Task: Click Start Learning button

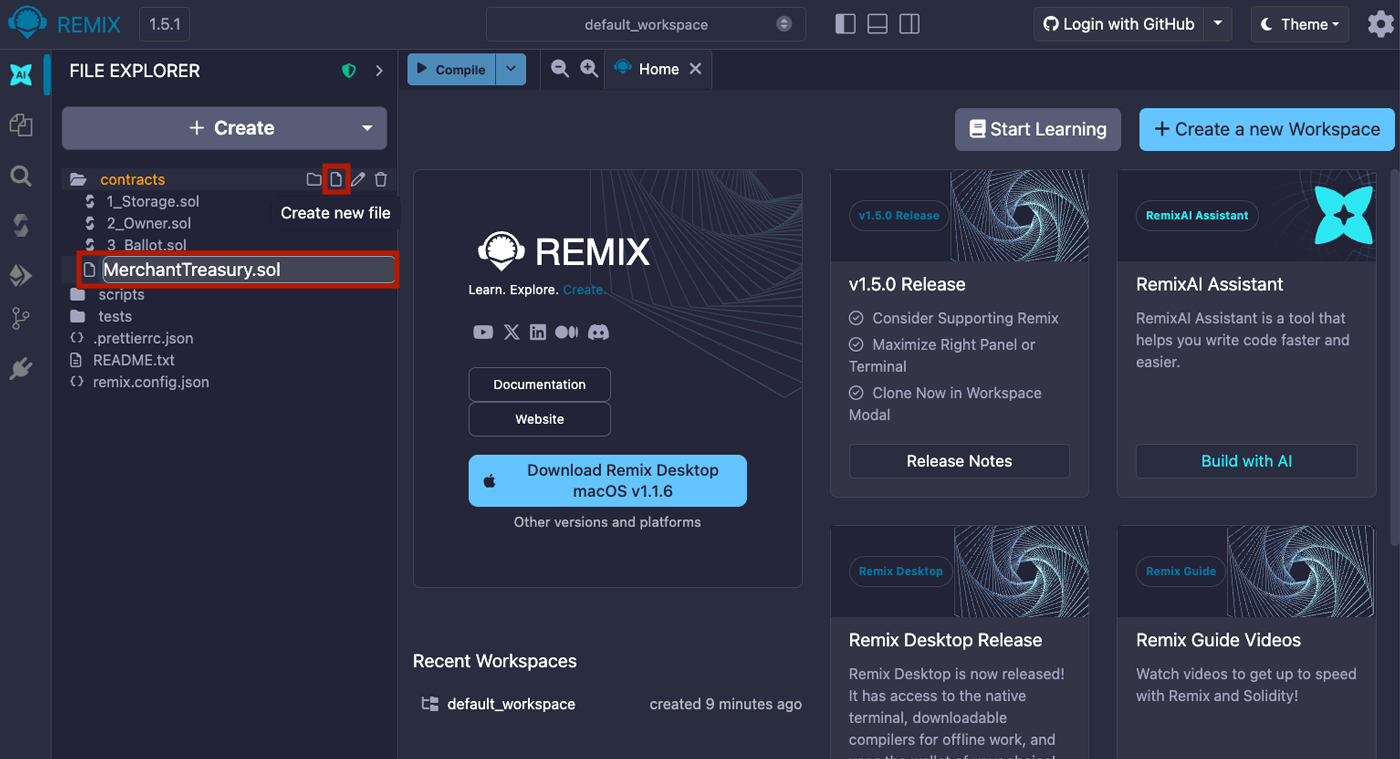Action: point(1038,129)
